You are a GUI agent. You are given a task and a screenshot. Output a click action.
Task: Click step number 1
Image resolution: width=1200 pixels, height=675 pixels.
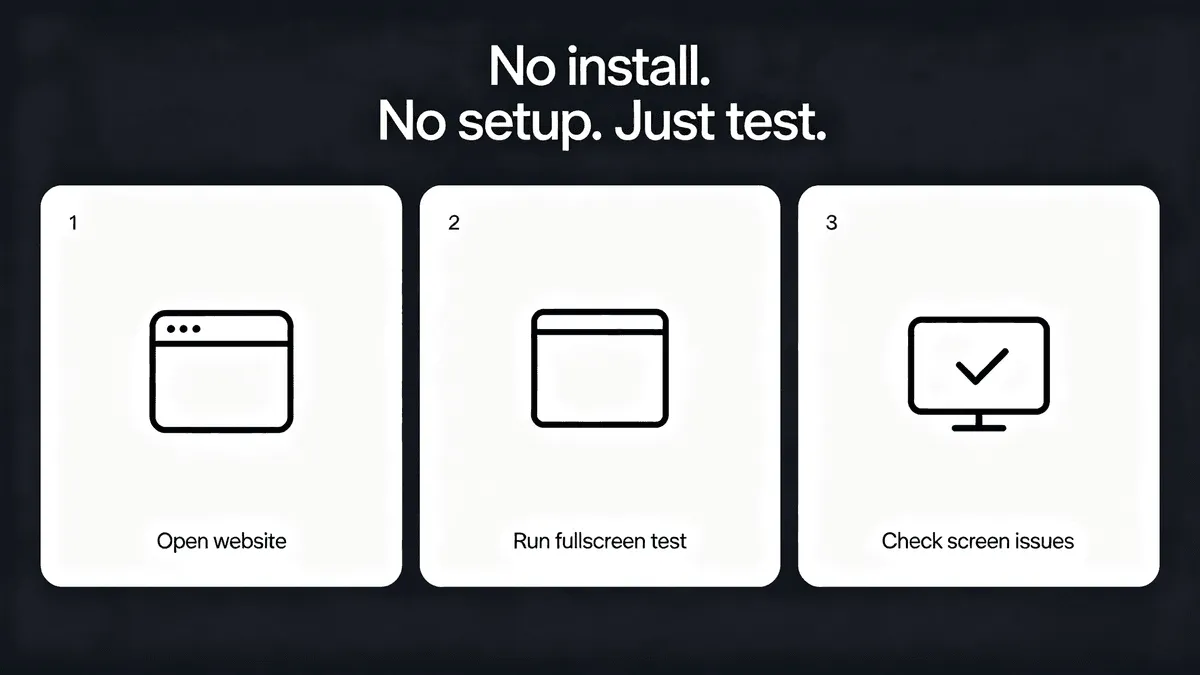point(72,223)
